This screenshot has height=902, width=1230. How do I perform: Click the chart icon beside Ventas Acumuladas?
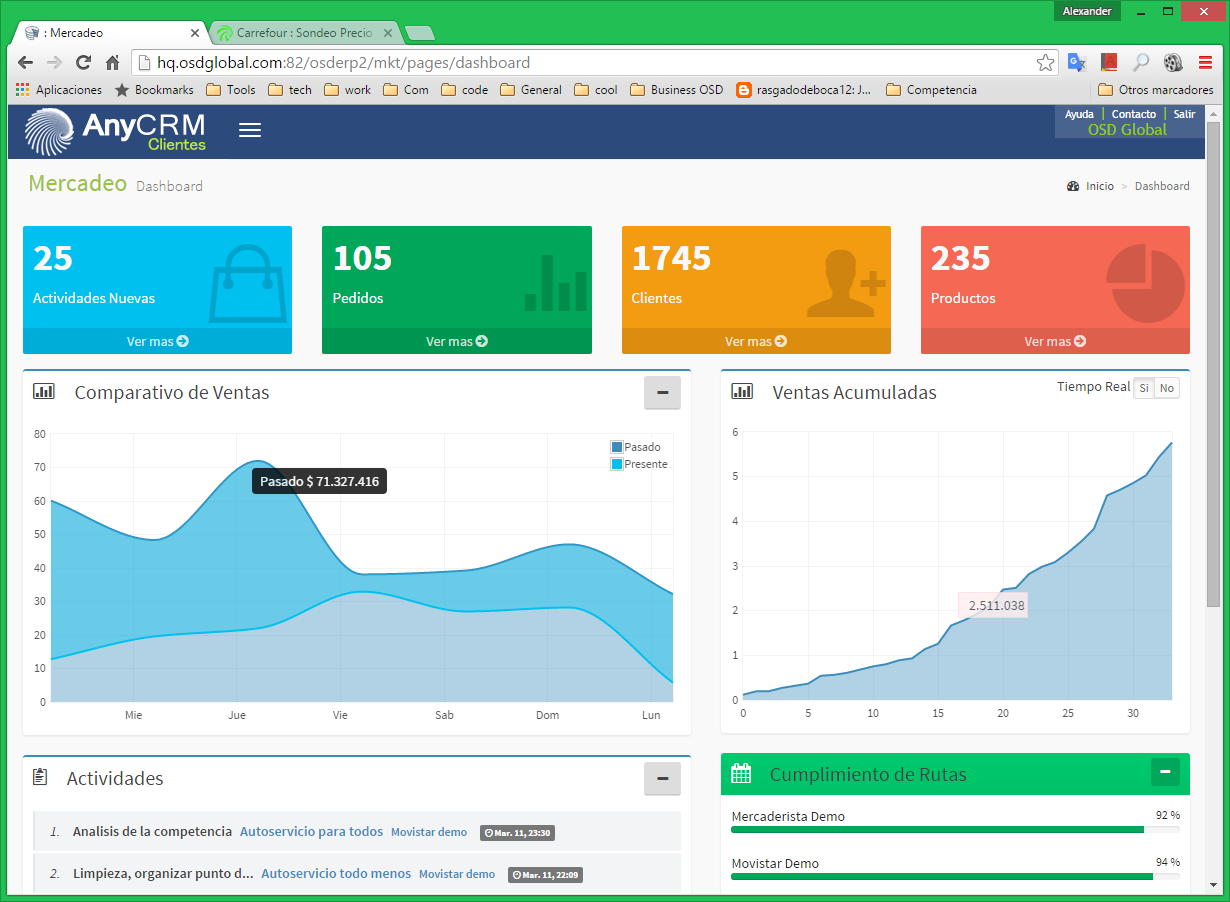(742, 391)
